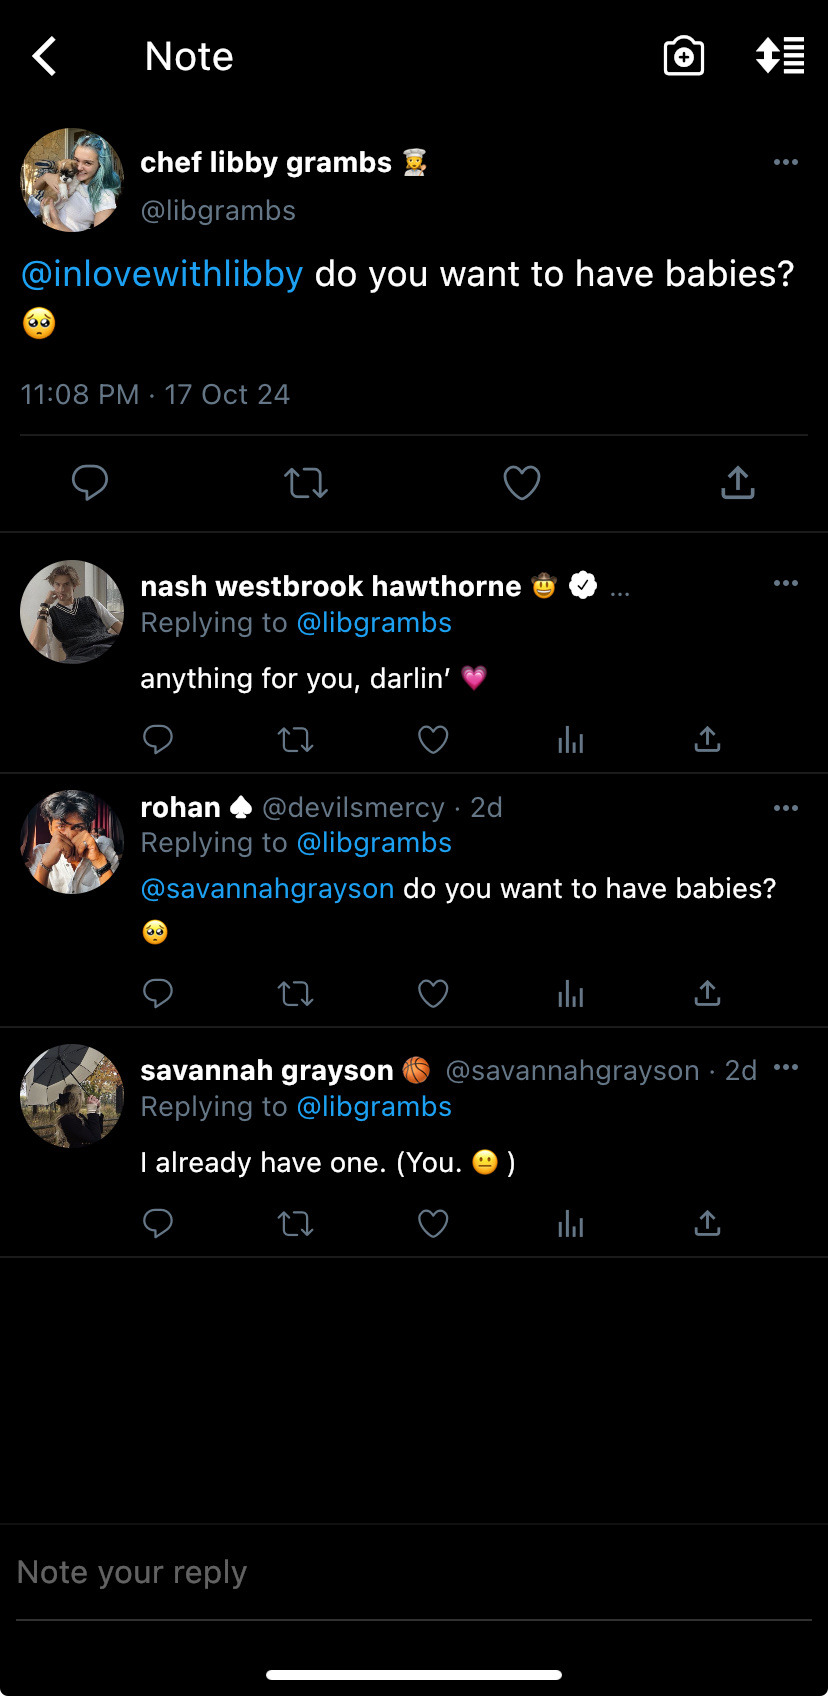This screenshot has width=828, height=1696.
Task: Like savannah grayson's reply
Action: [433, 1224]
